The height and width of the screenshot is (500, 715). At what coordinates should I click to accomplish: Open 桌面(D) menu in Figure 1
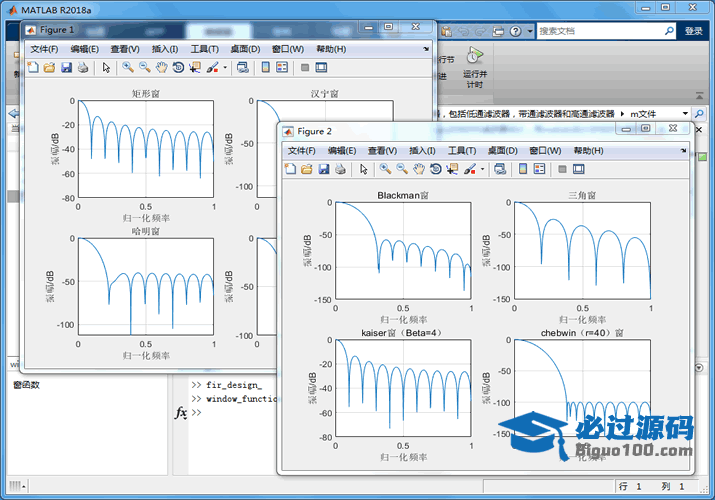click(x=245, y=49)
